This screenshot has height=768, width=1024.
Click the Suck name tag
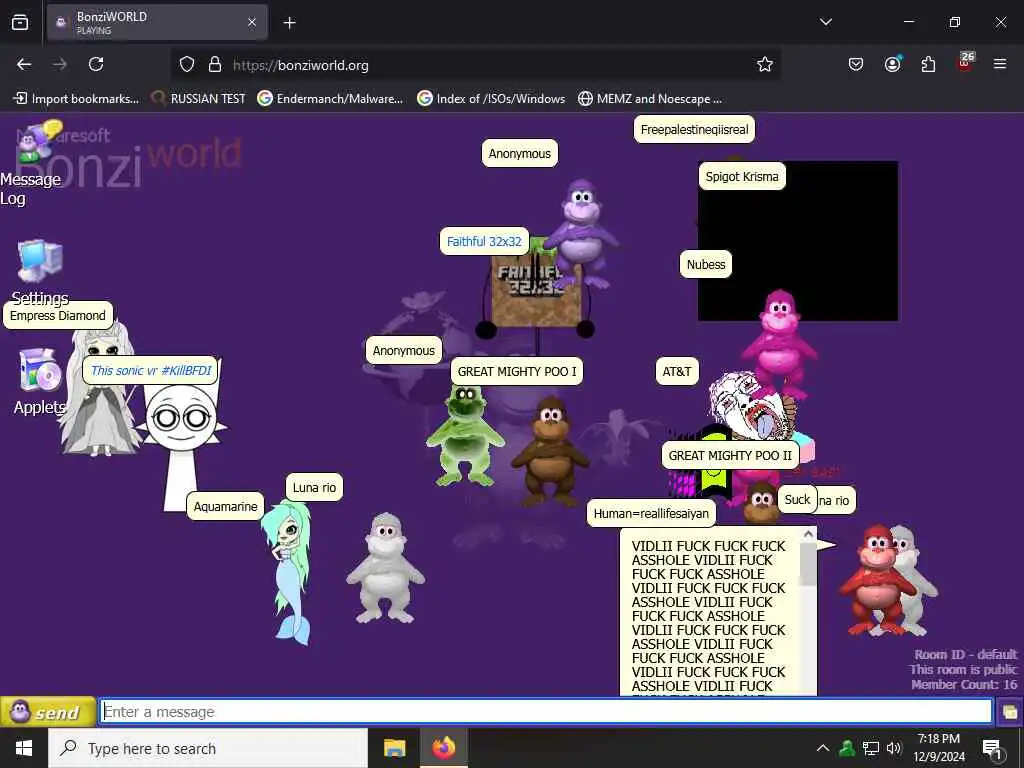pos(797,500)
